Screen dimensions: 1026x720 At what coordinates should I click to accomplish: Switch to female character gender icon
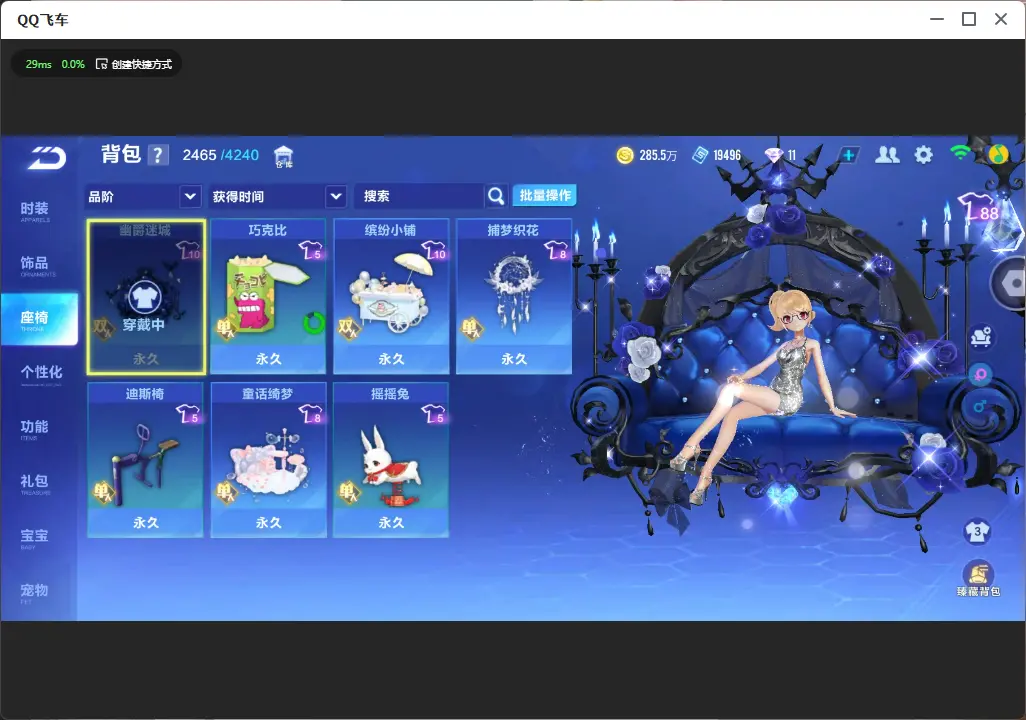[x=980, y=375]
